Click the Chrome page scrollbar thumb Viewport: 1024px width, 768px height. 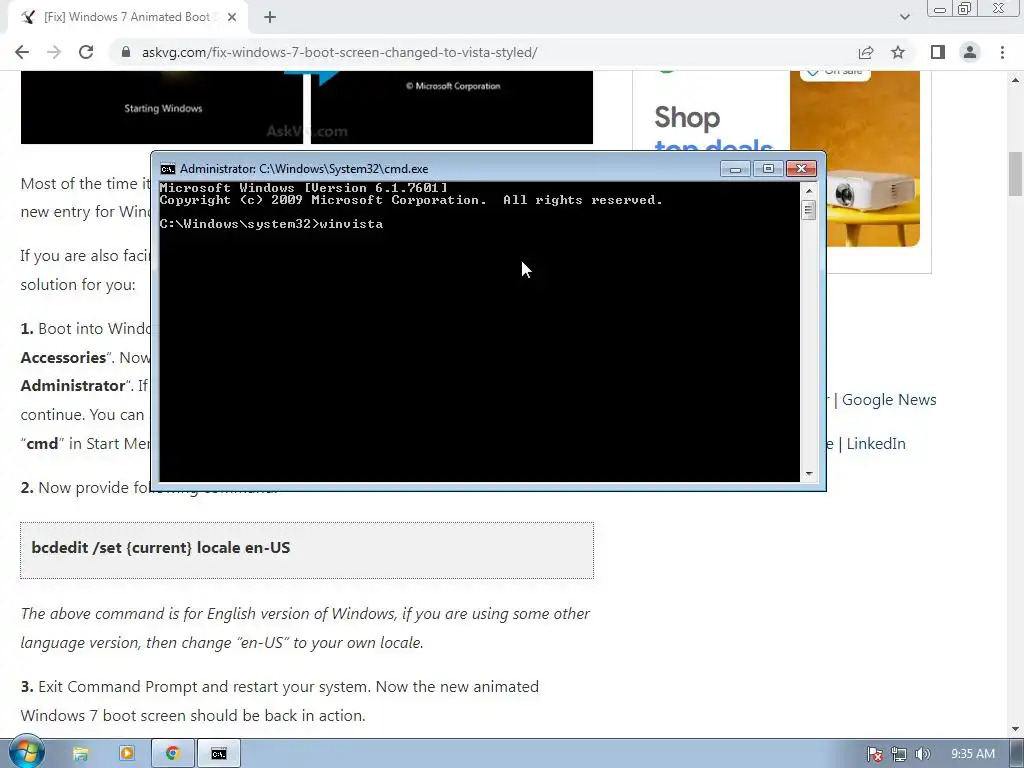pyautogui.click(x=1015, y=173)
